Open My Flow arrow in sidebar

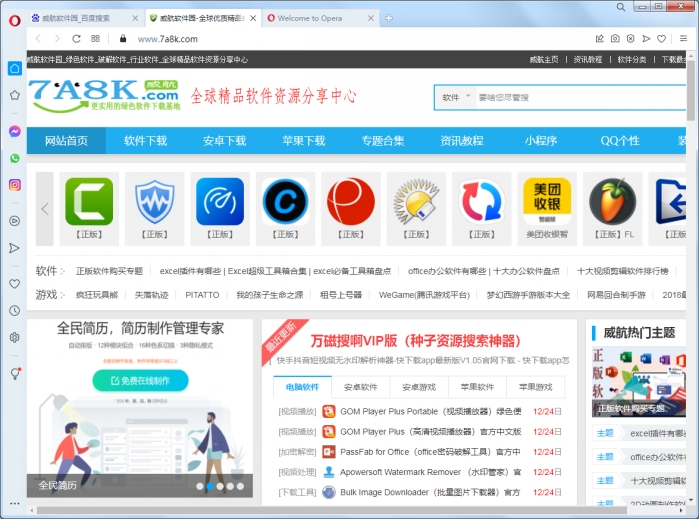[x=15, y=248]
